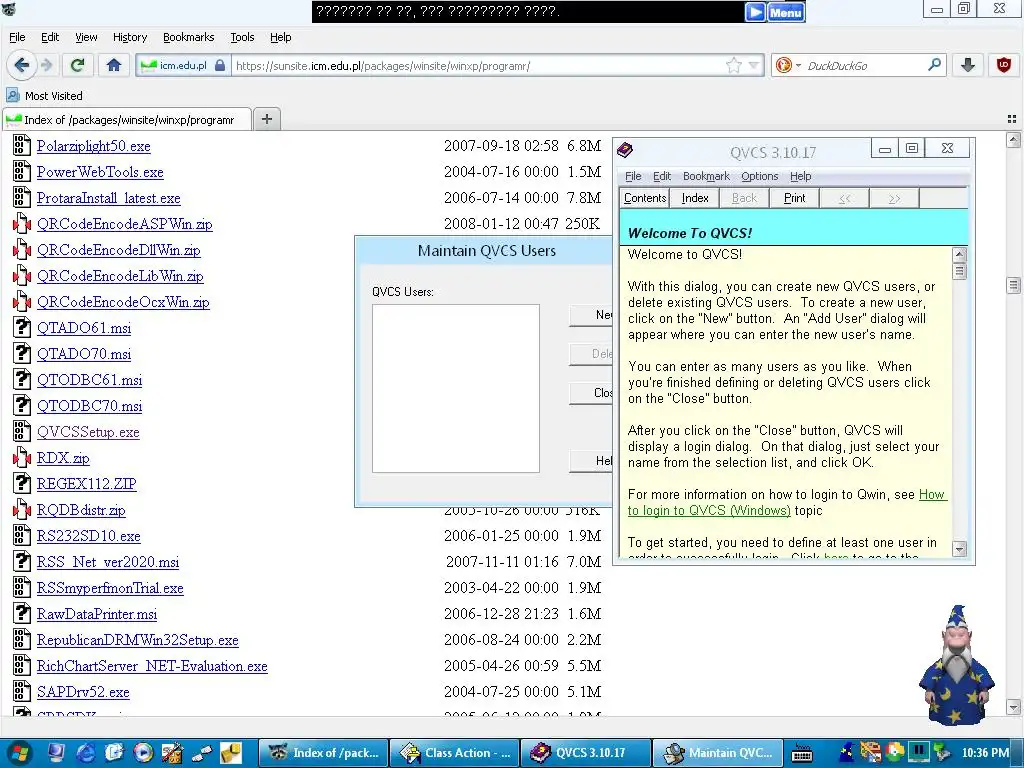This screenshot has height=768, width=1024.
Task: Open the downloads arrow icon in toolbar
Action: tap(968, 65)
